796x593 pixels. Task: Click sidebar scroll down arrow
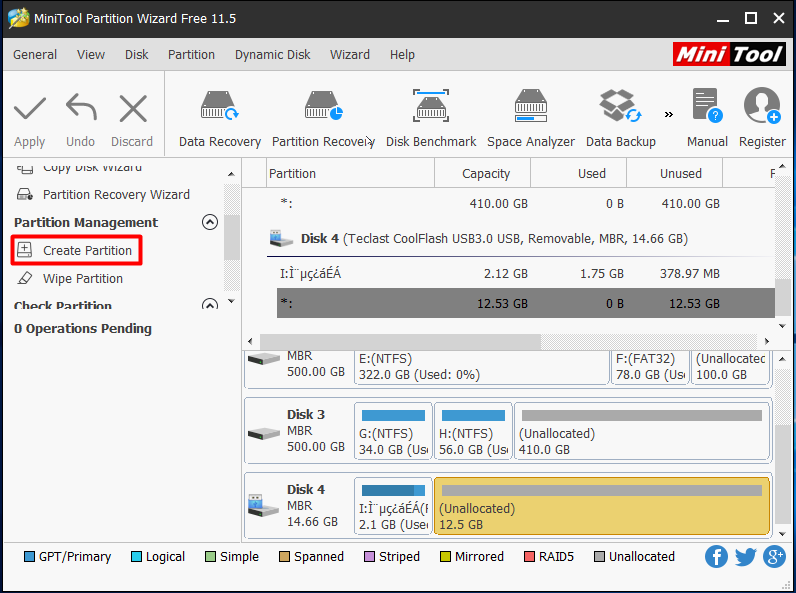231,301
